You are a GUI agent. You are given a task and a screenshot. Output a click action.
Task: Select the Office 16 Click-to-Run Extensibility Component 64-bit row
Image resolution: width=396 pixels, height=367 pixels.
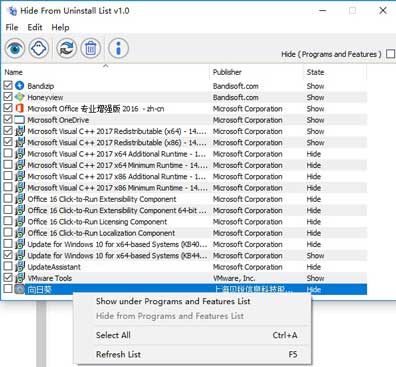pyautogui.click(x=185, y=210)
